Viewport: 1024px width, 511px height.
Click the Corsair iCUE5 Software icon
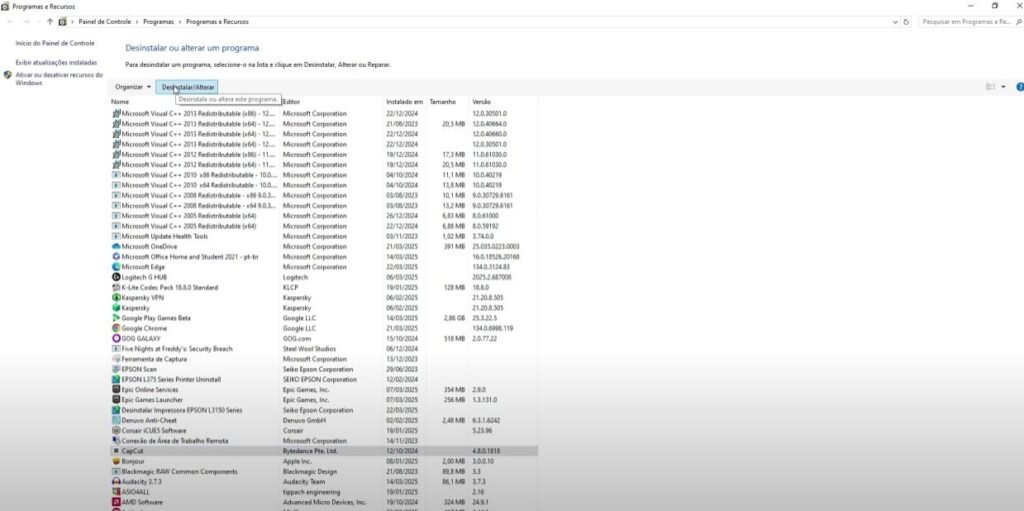[x=116, y=431]
